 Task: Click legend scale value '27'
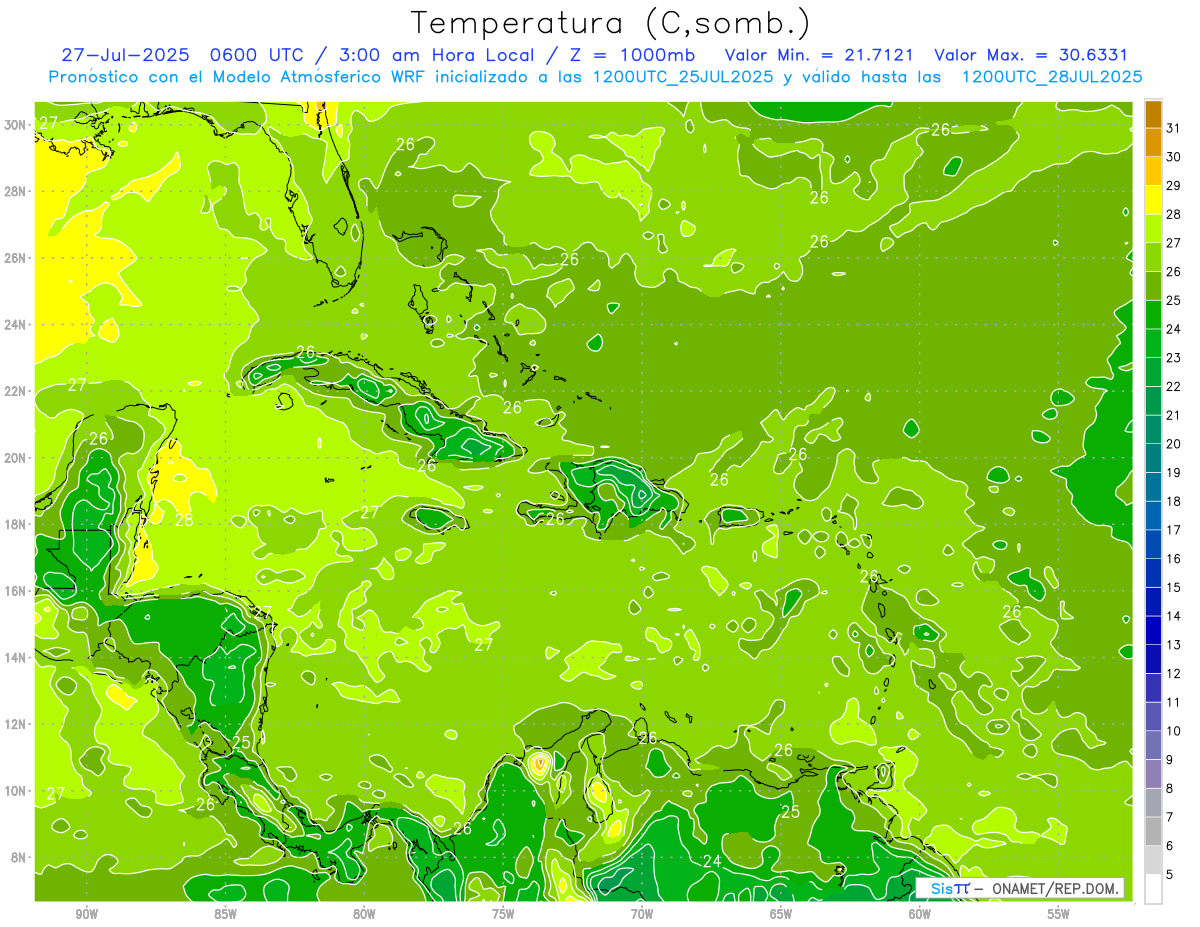click(x=1175, y=243)
